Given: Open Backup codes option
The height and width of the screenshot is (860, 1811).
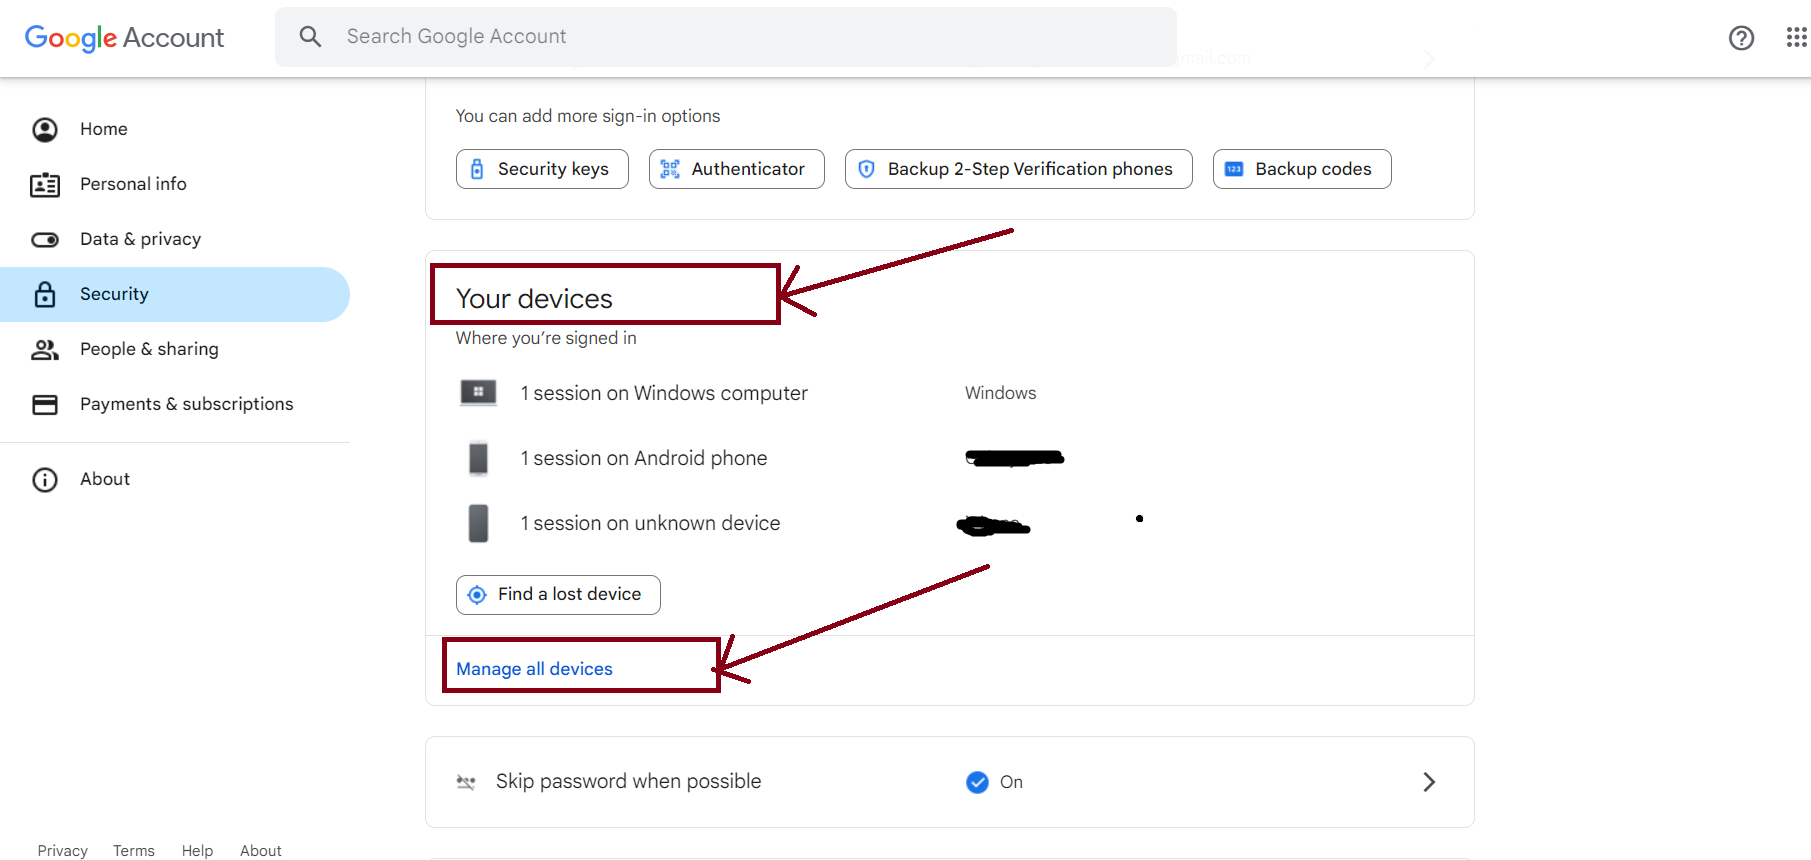Looking at the screenshot, I should [x=1301, y=169].
